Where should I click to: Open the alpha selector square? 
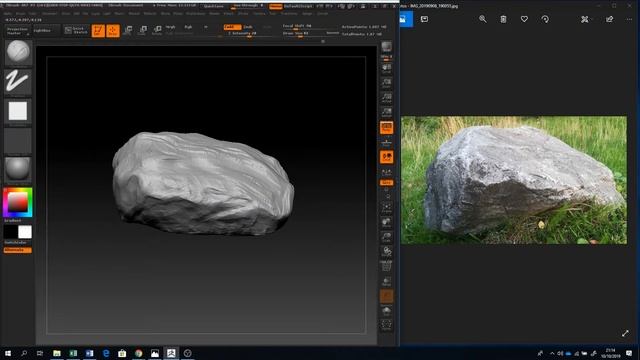point(18,111)
